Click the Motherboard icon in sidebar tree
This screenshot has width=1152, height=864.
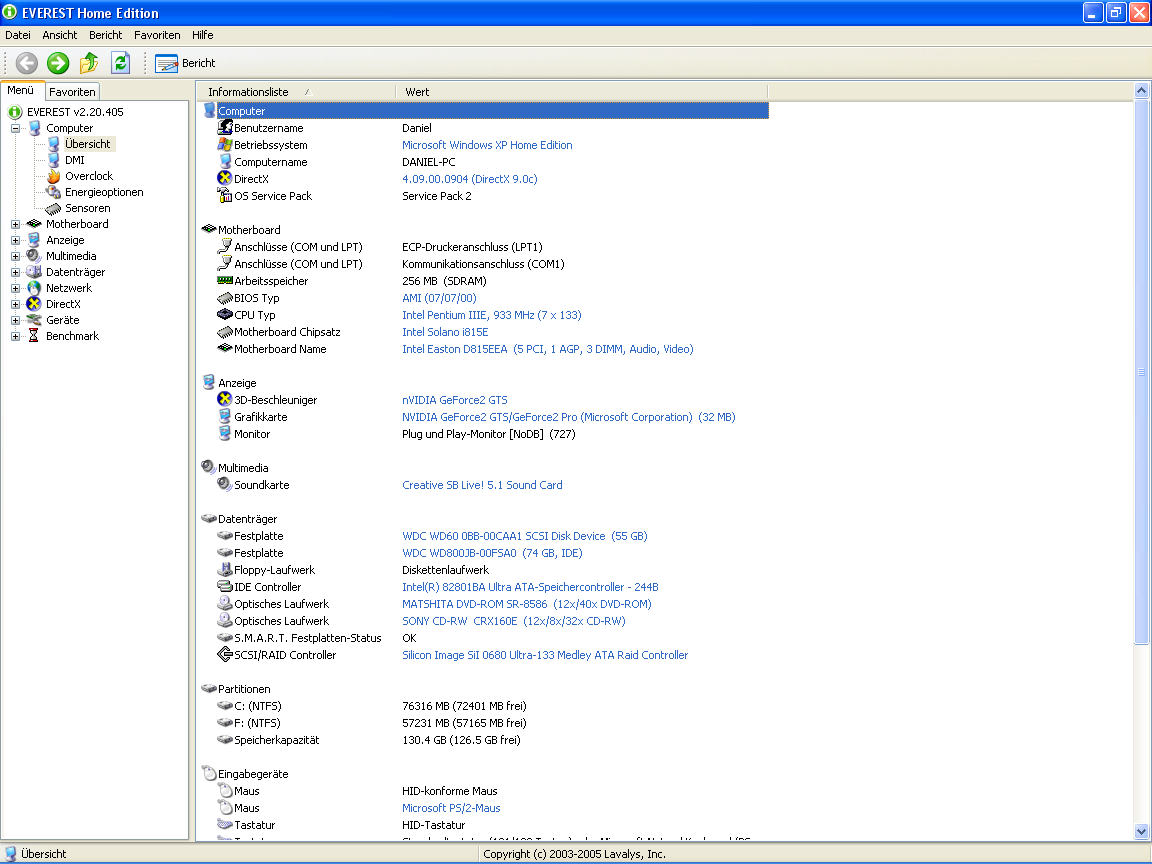point(34,224)
